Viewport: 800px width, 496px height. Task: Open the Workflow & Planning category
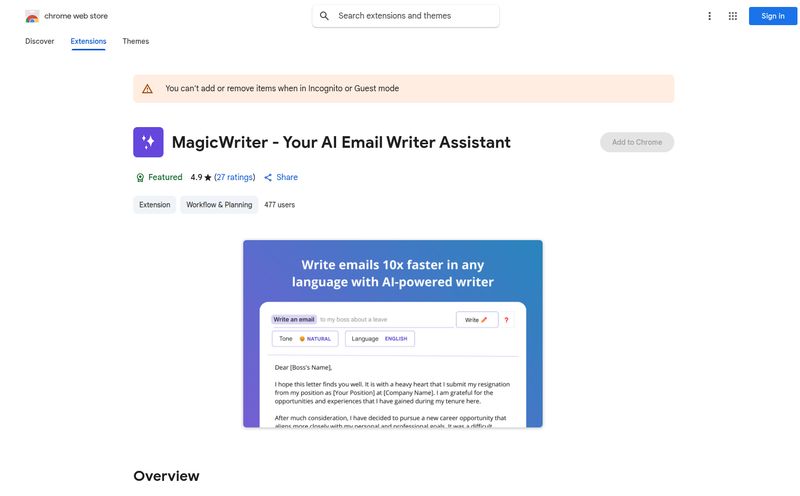pos(219,205)
